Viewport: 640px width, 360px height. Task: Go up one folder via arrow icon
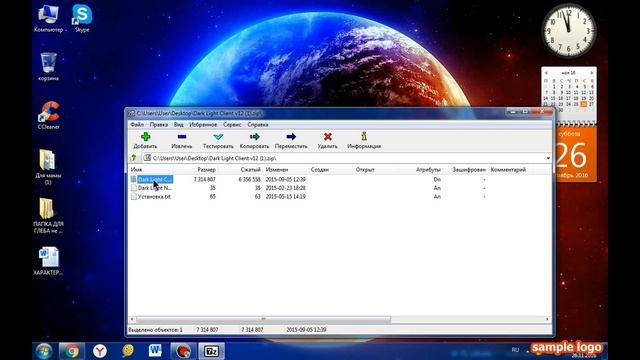tap(133, 158)
